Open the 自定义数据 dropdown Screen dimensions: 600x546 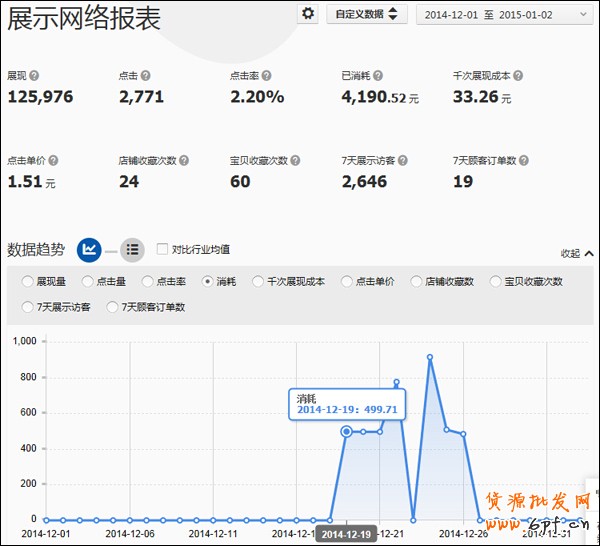click(366, 14)
